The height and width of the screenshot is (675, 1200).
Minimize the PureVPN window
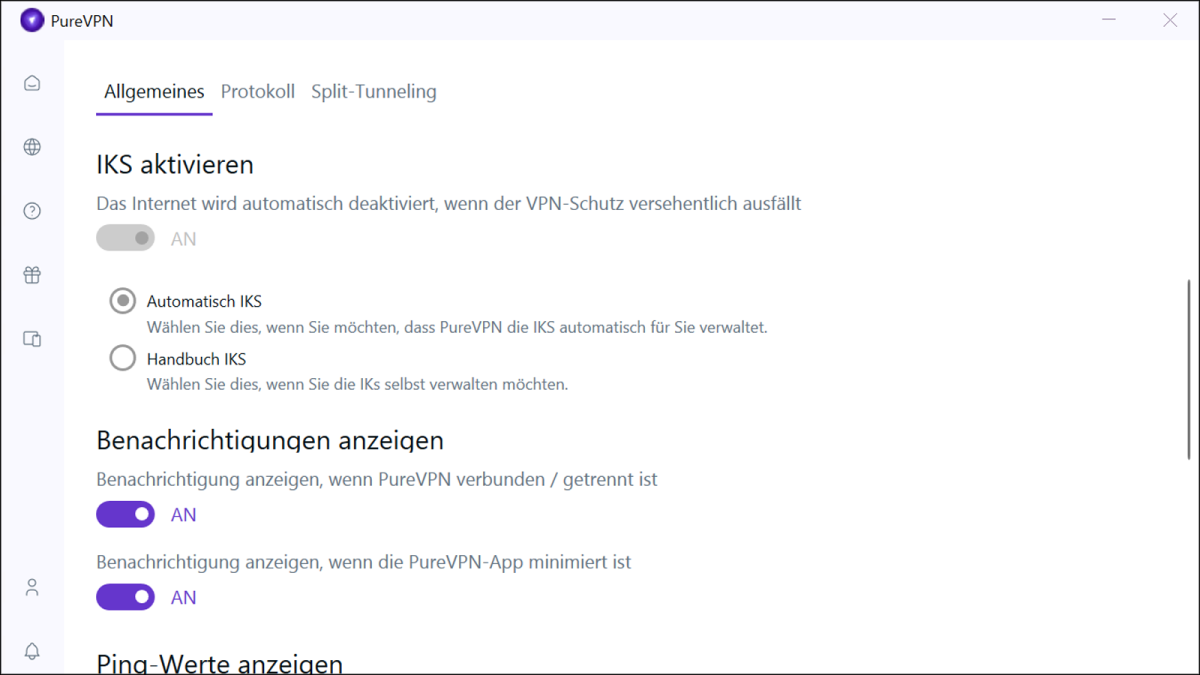1109,20
